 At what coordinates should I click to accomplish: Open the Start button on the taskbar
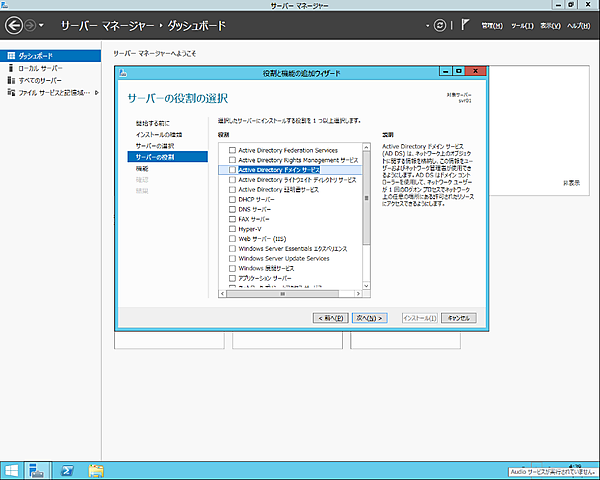click(12, 470)
